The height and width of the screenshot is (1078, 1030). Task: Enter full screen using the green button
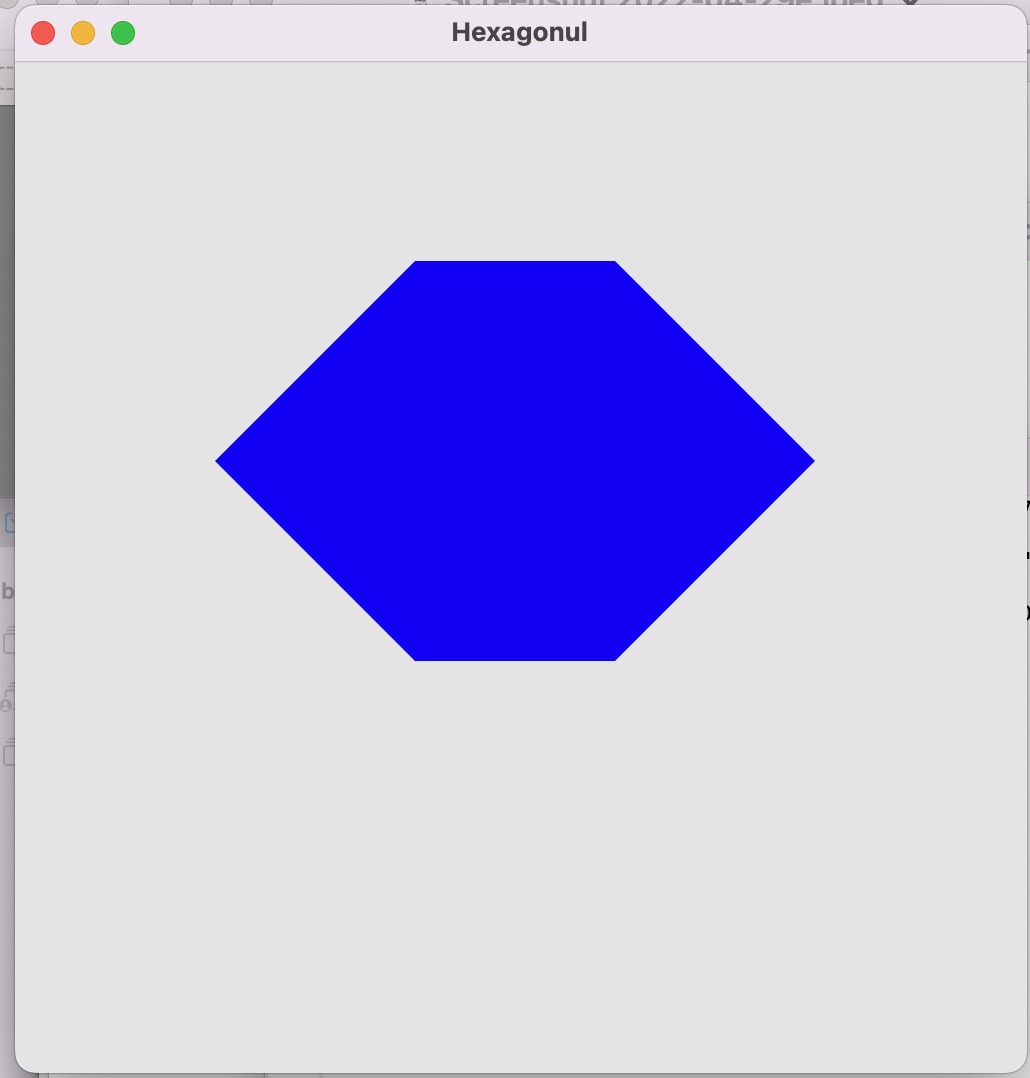point(123,33)
